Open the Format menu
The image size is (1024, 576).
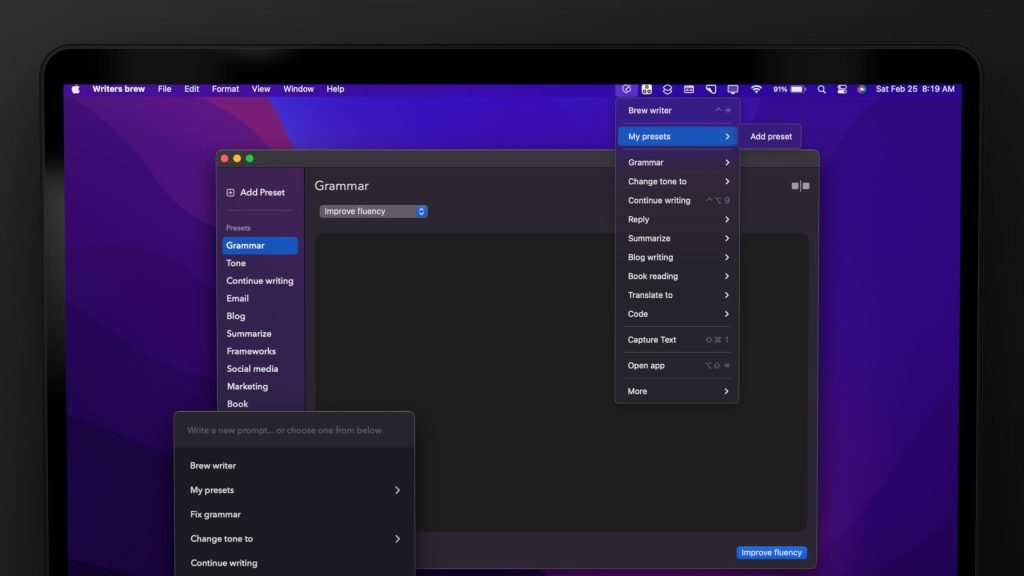click(x=225, y=89)
